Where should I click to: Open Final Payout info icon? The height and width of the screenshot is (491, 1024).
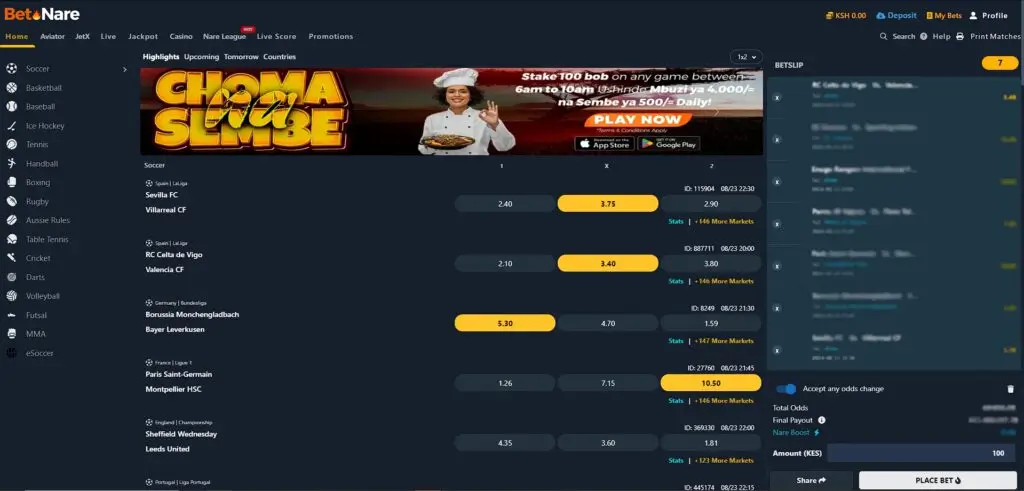coord(822,420)
